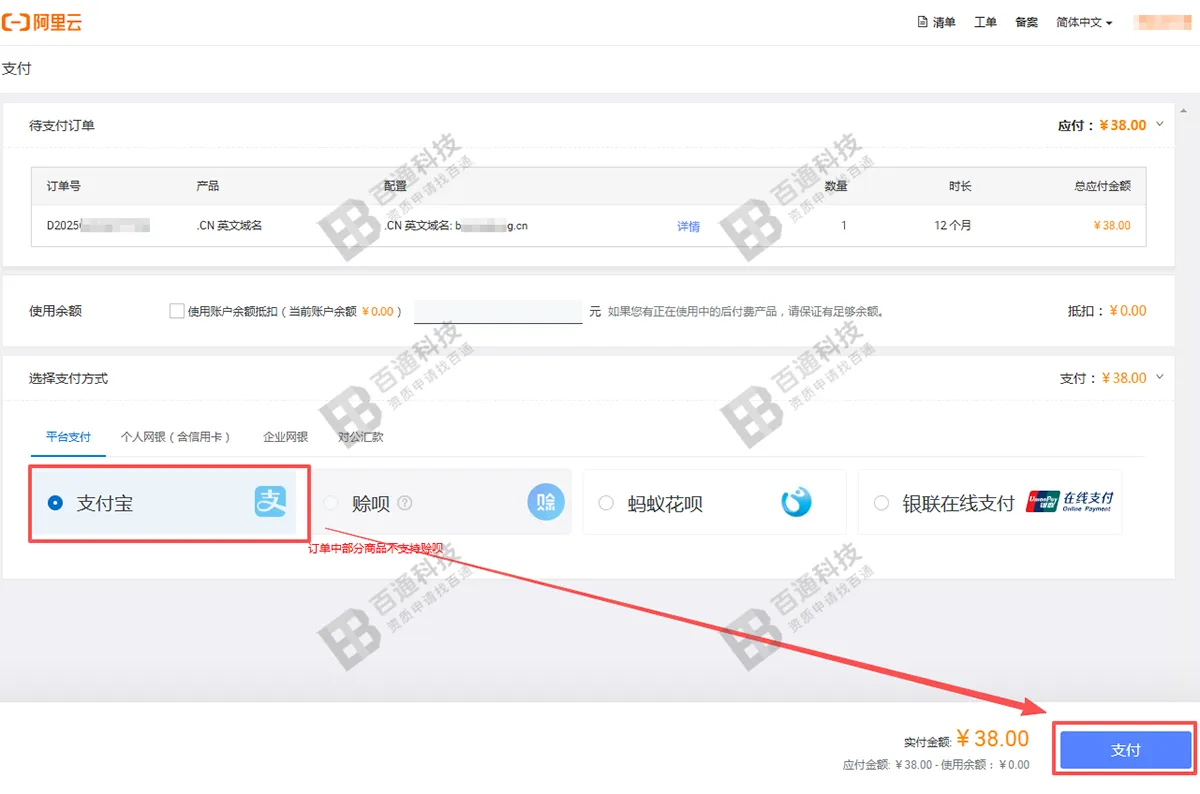
Task: Click the ¥38.00 total in order row
Action: point(1112,226)
